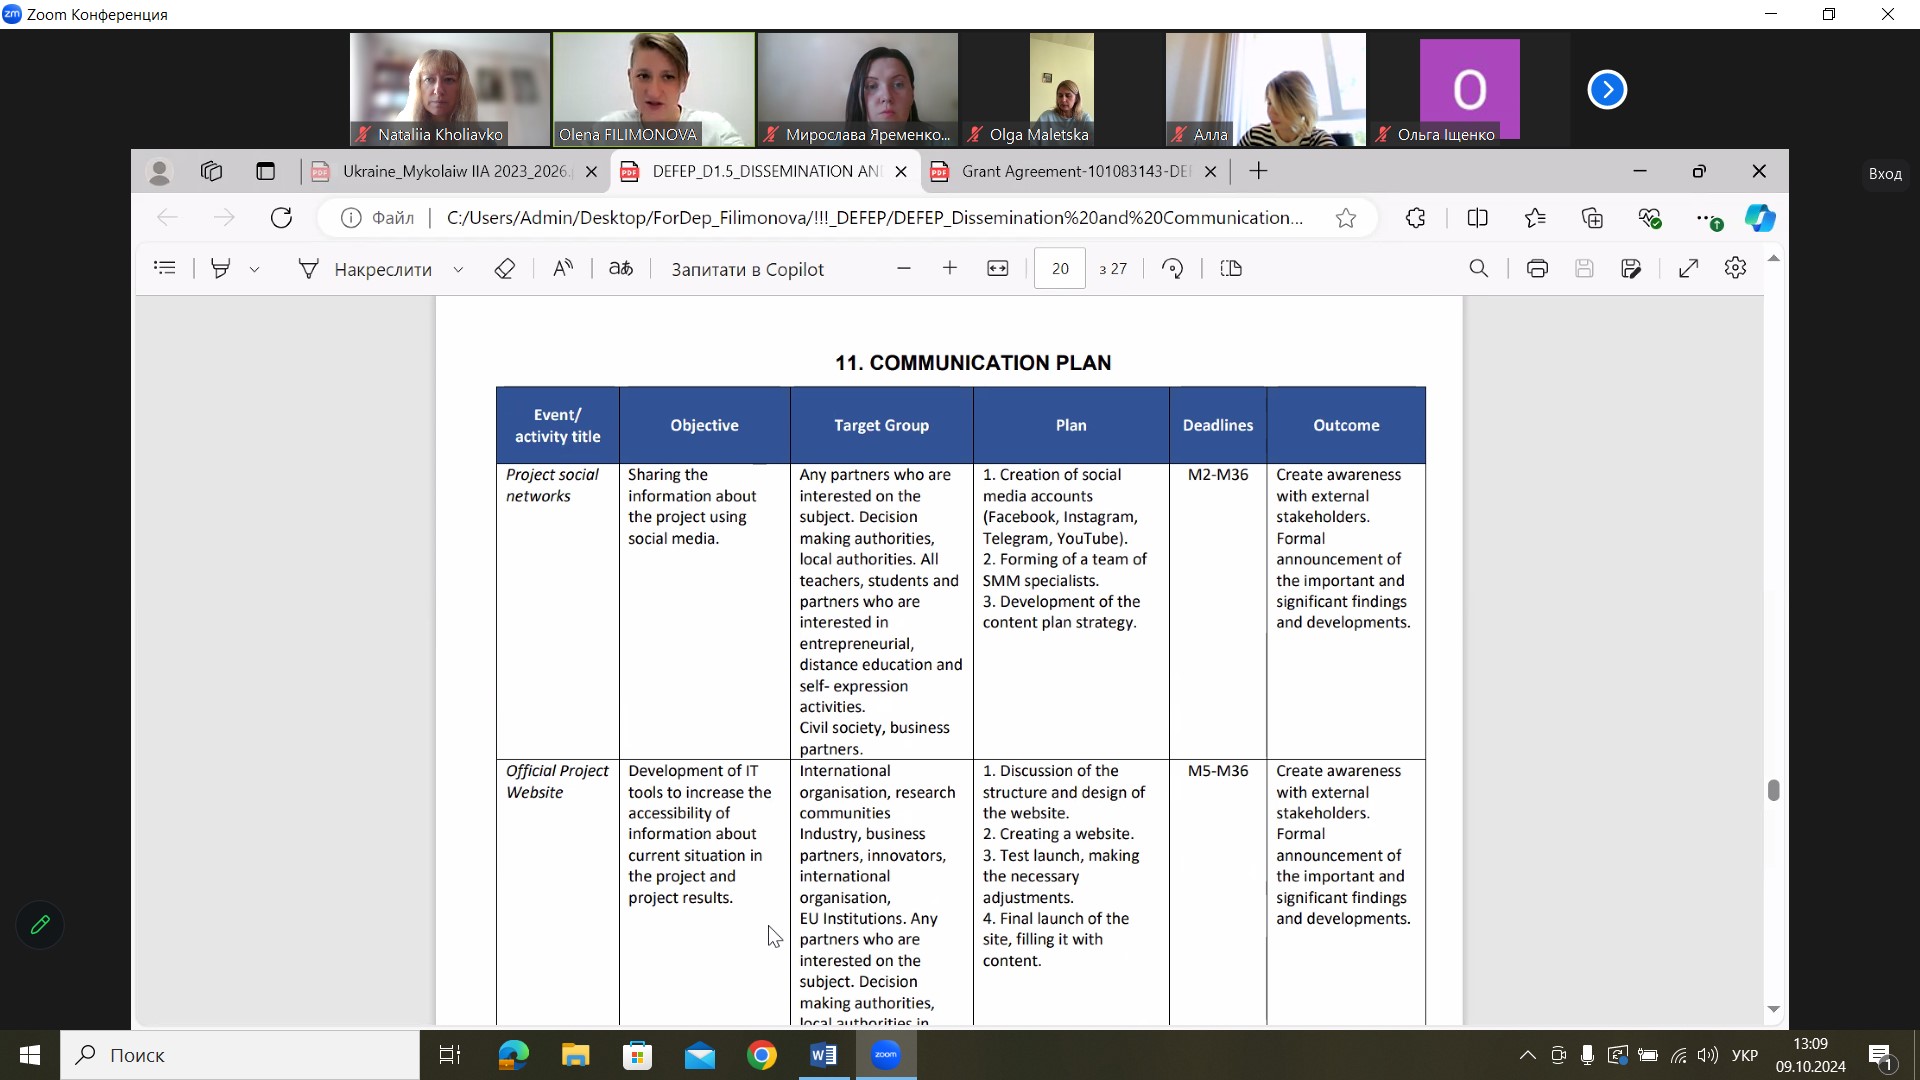Image resolution: width=1920 pixels, height=1080 pixels.
Task: Click the Erase tool icon
Action: coord(505,269)
